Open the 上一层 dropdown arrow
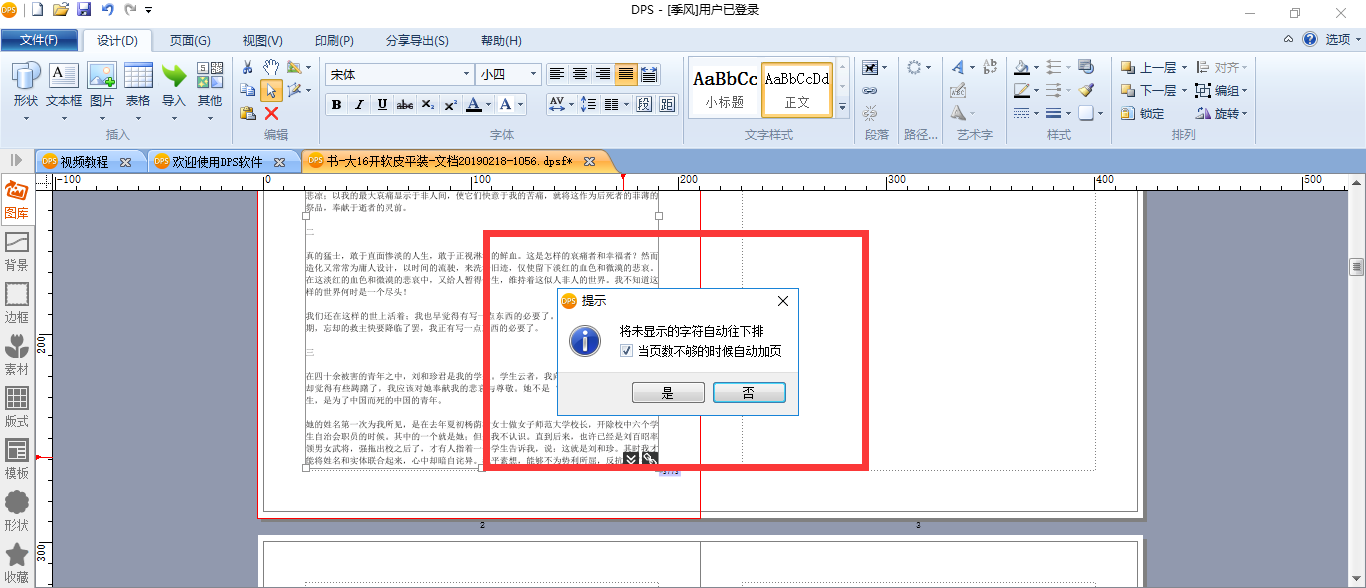Screen dimensions: 1366x588 1184,68
